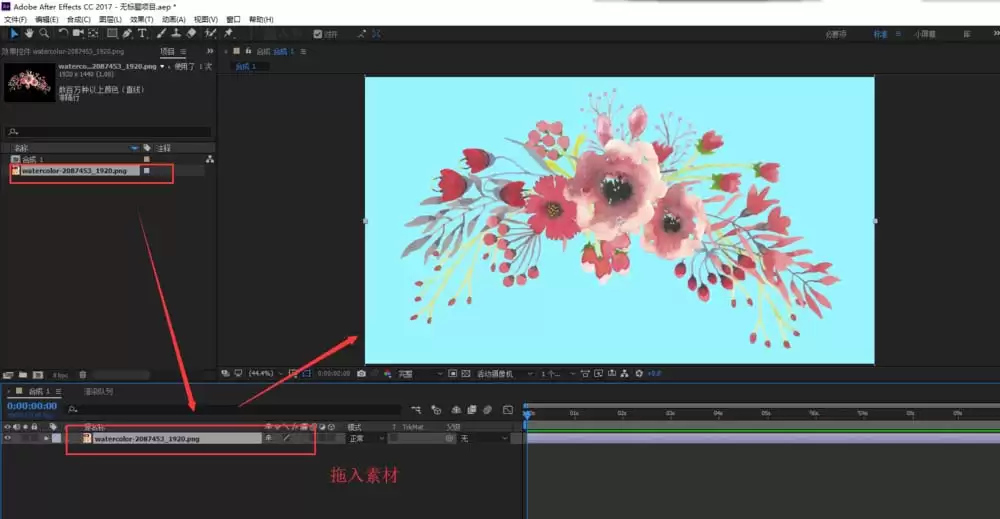The width and height of the screenshot is (1000, 519).
Task: Expand the watercolor layer properties triangle
Action: pos(46,439)
